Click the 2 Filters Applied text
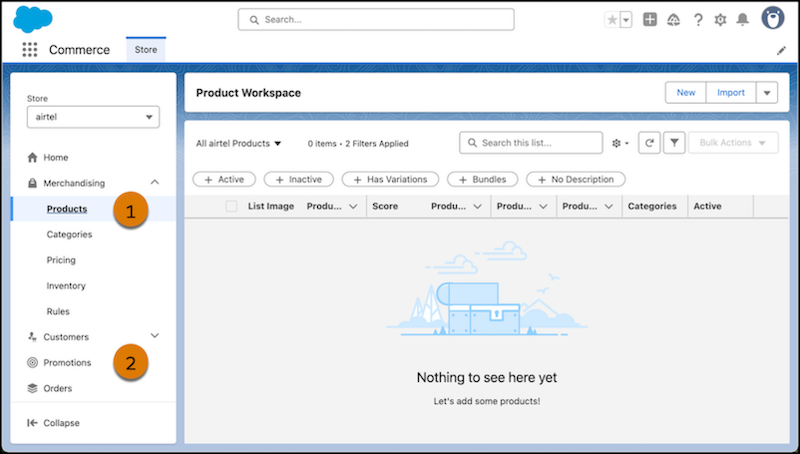The width and height of the screenshot is (800, 454). [x=377, y=144]
